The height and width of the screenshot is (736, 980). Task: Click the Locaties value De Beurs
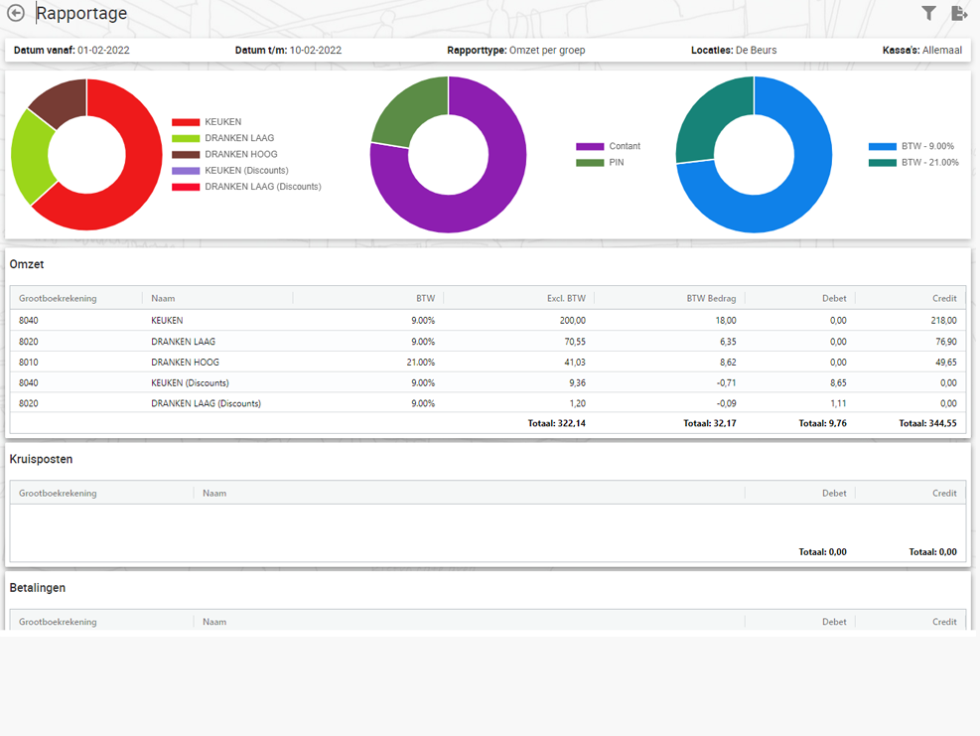coord(756,50)
